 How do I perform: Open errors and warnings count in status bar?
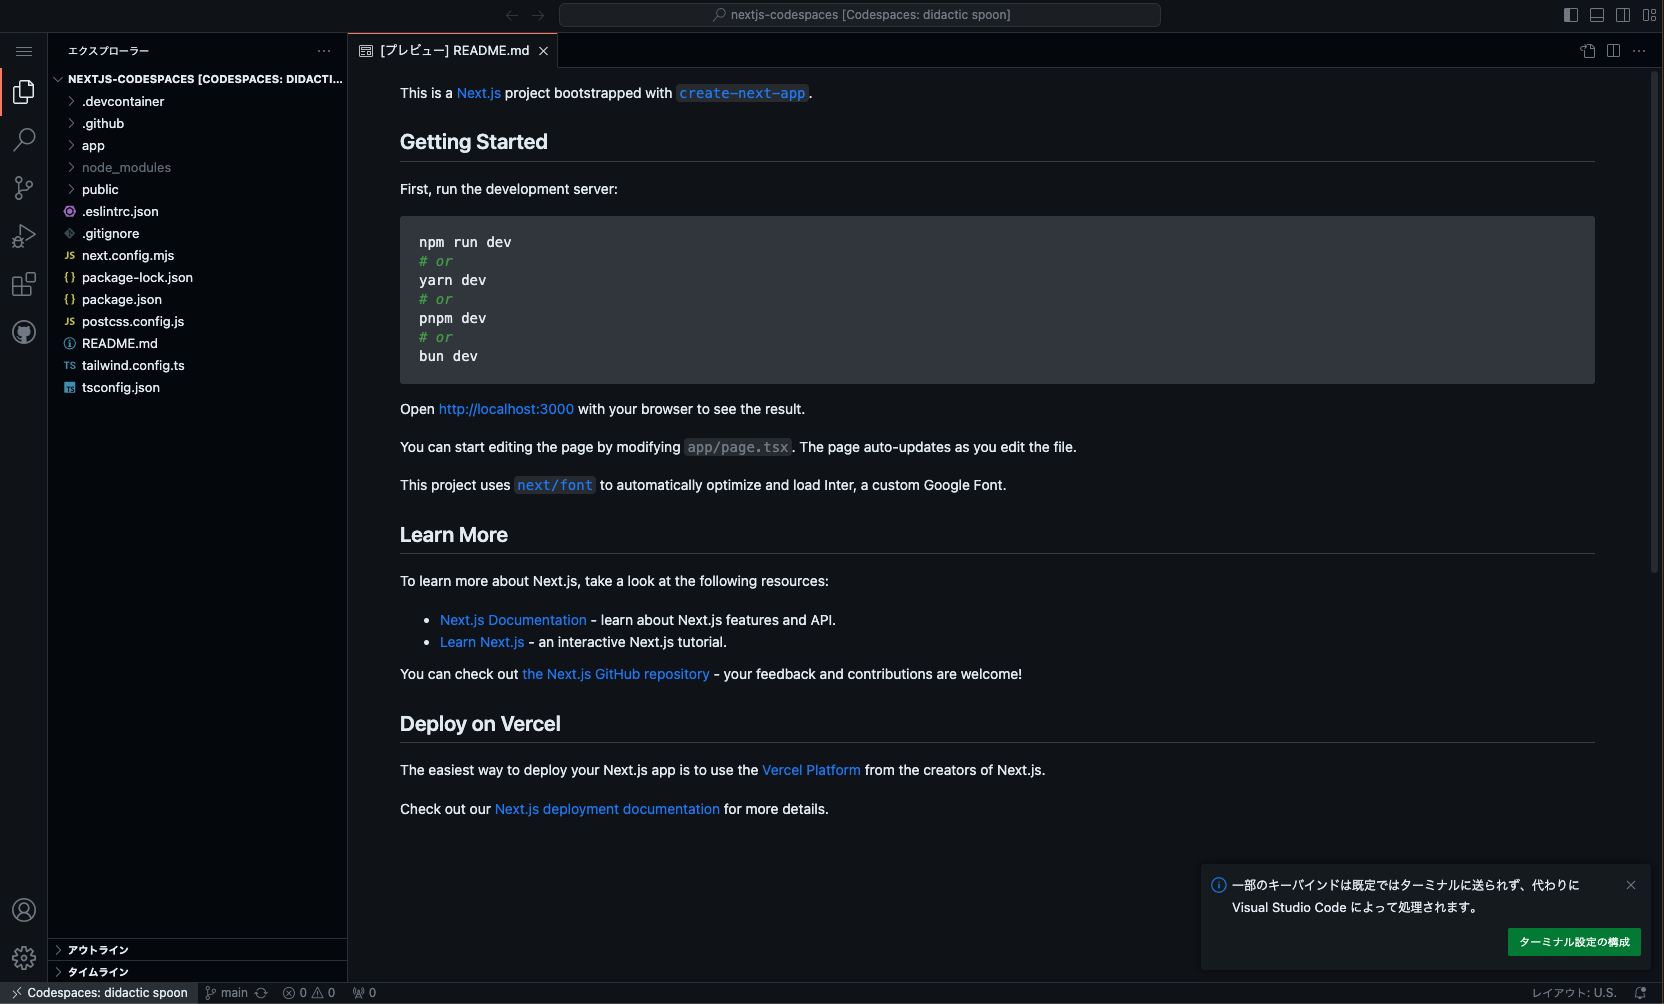pyautogui.click(x=309, y=993)
